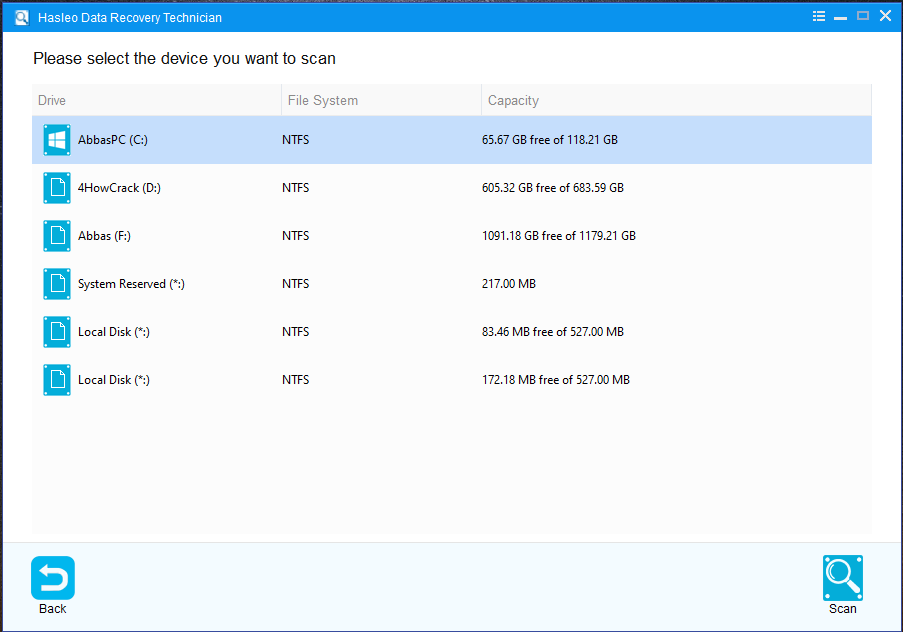Select the 4HowCrack (D:) drive name
903x632 pixels.
coord(119,188)
